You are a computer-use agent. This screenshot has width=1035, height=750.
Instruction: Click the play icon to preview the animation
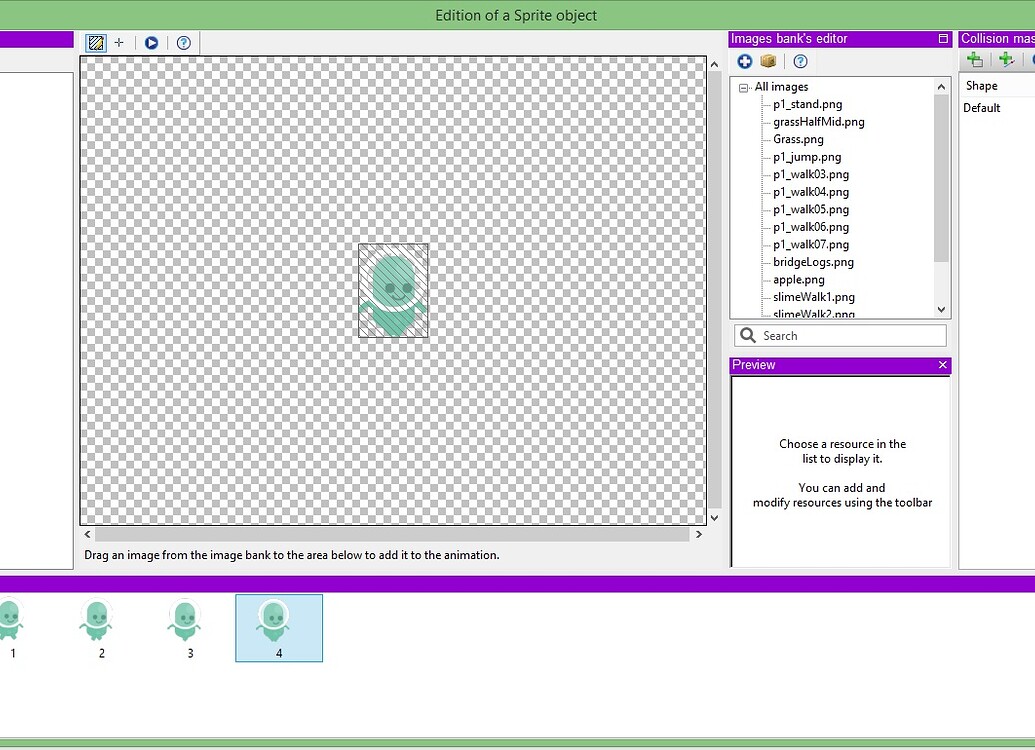pos(151,43)
